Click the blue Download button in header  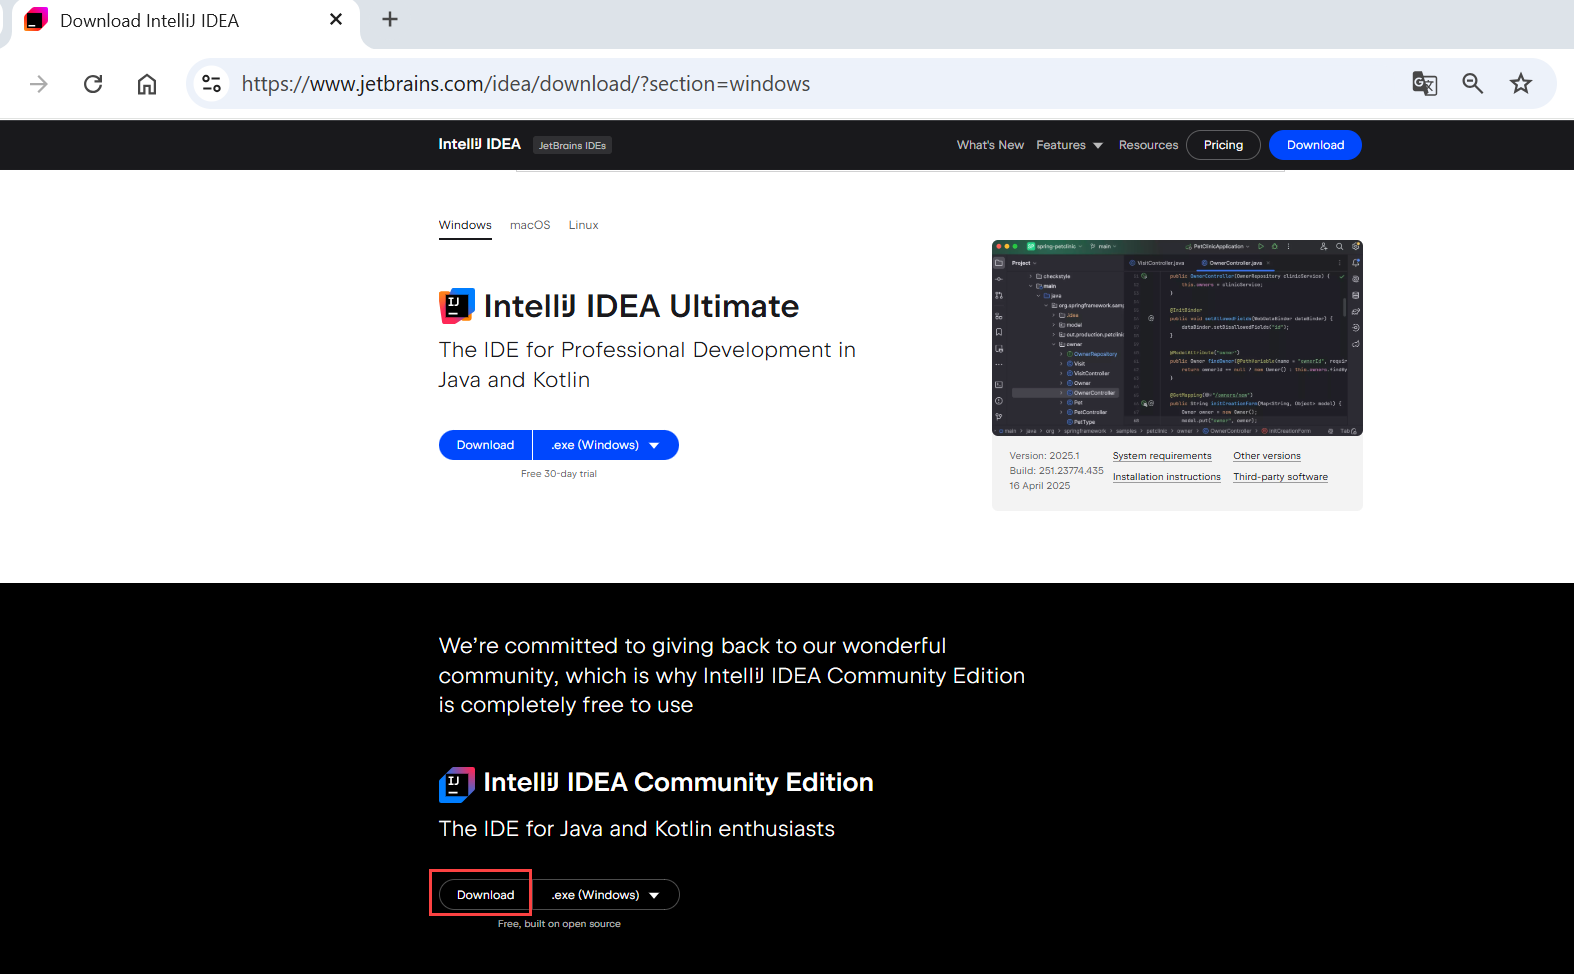[1315, 145]
